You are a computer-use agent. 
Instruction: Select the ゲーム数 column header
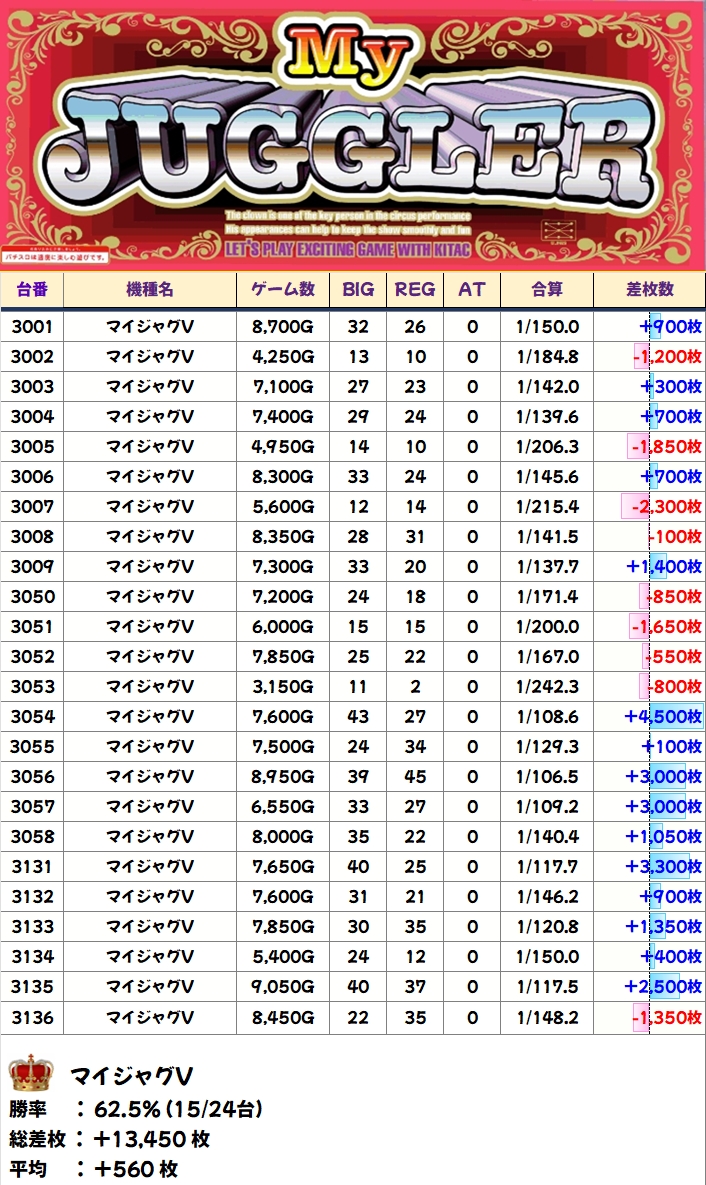point(283,289)
